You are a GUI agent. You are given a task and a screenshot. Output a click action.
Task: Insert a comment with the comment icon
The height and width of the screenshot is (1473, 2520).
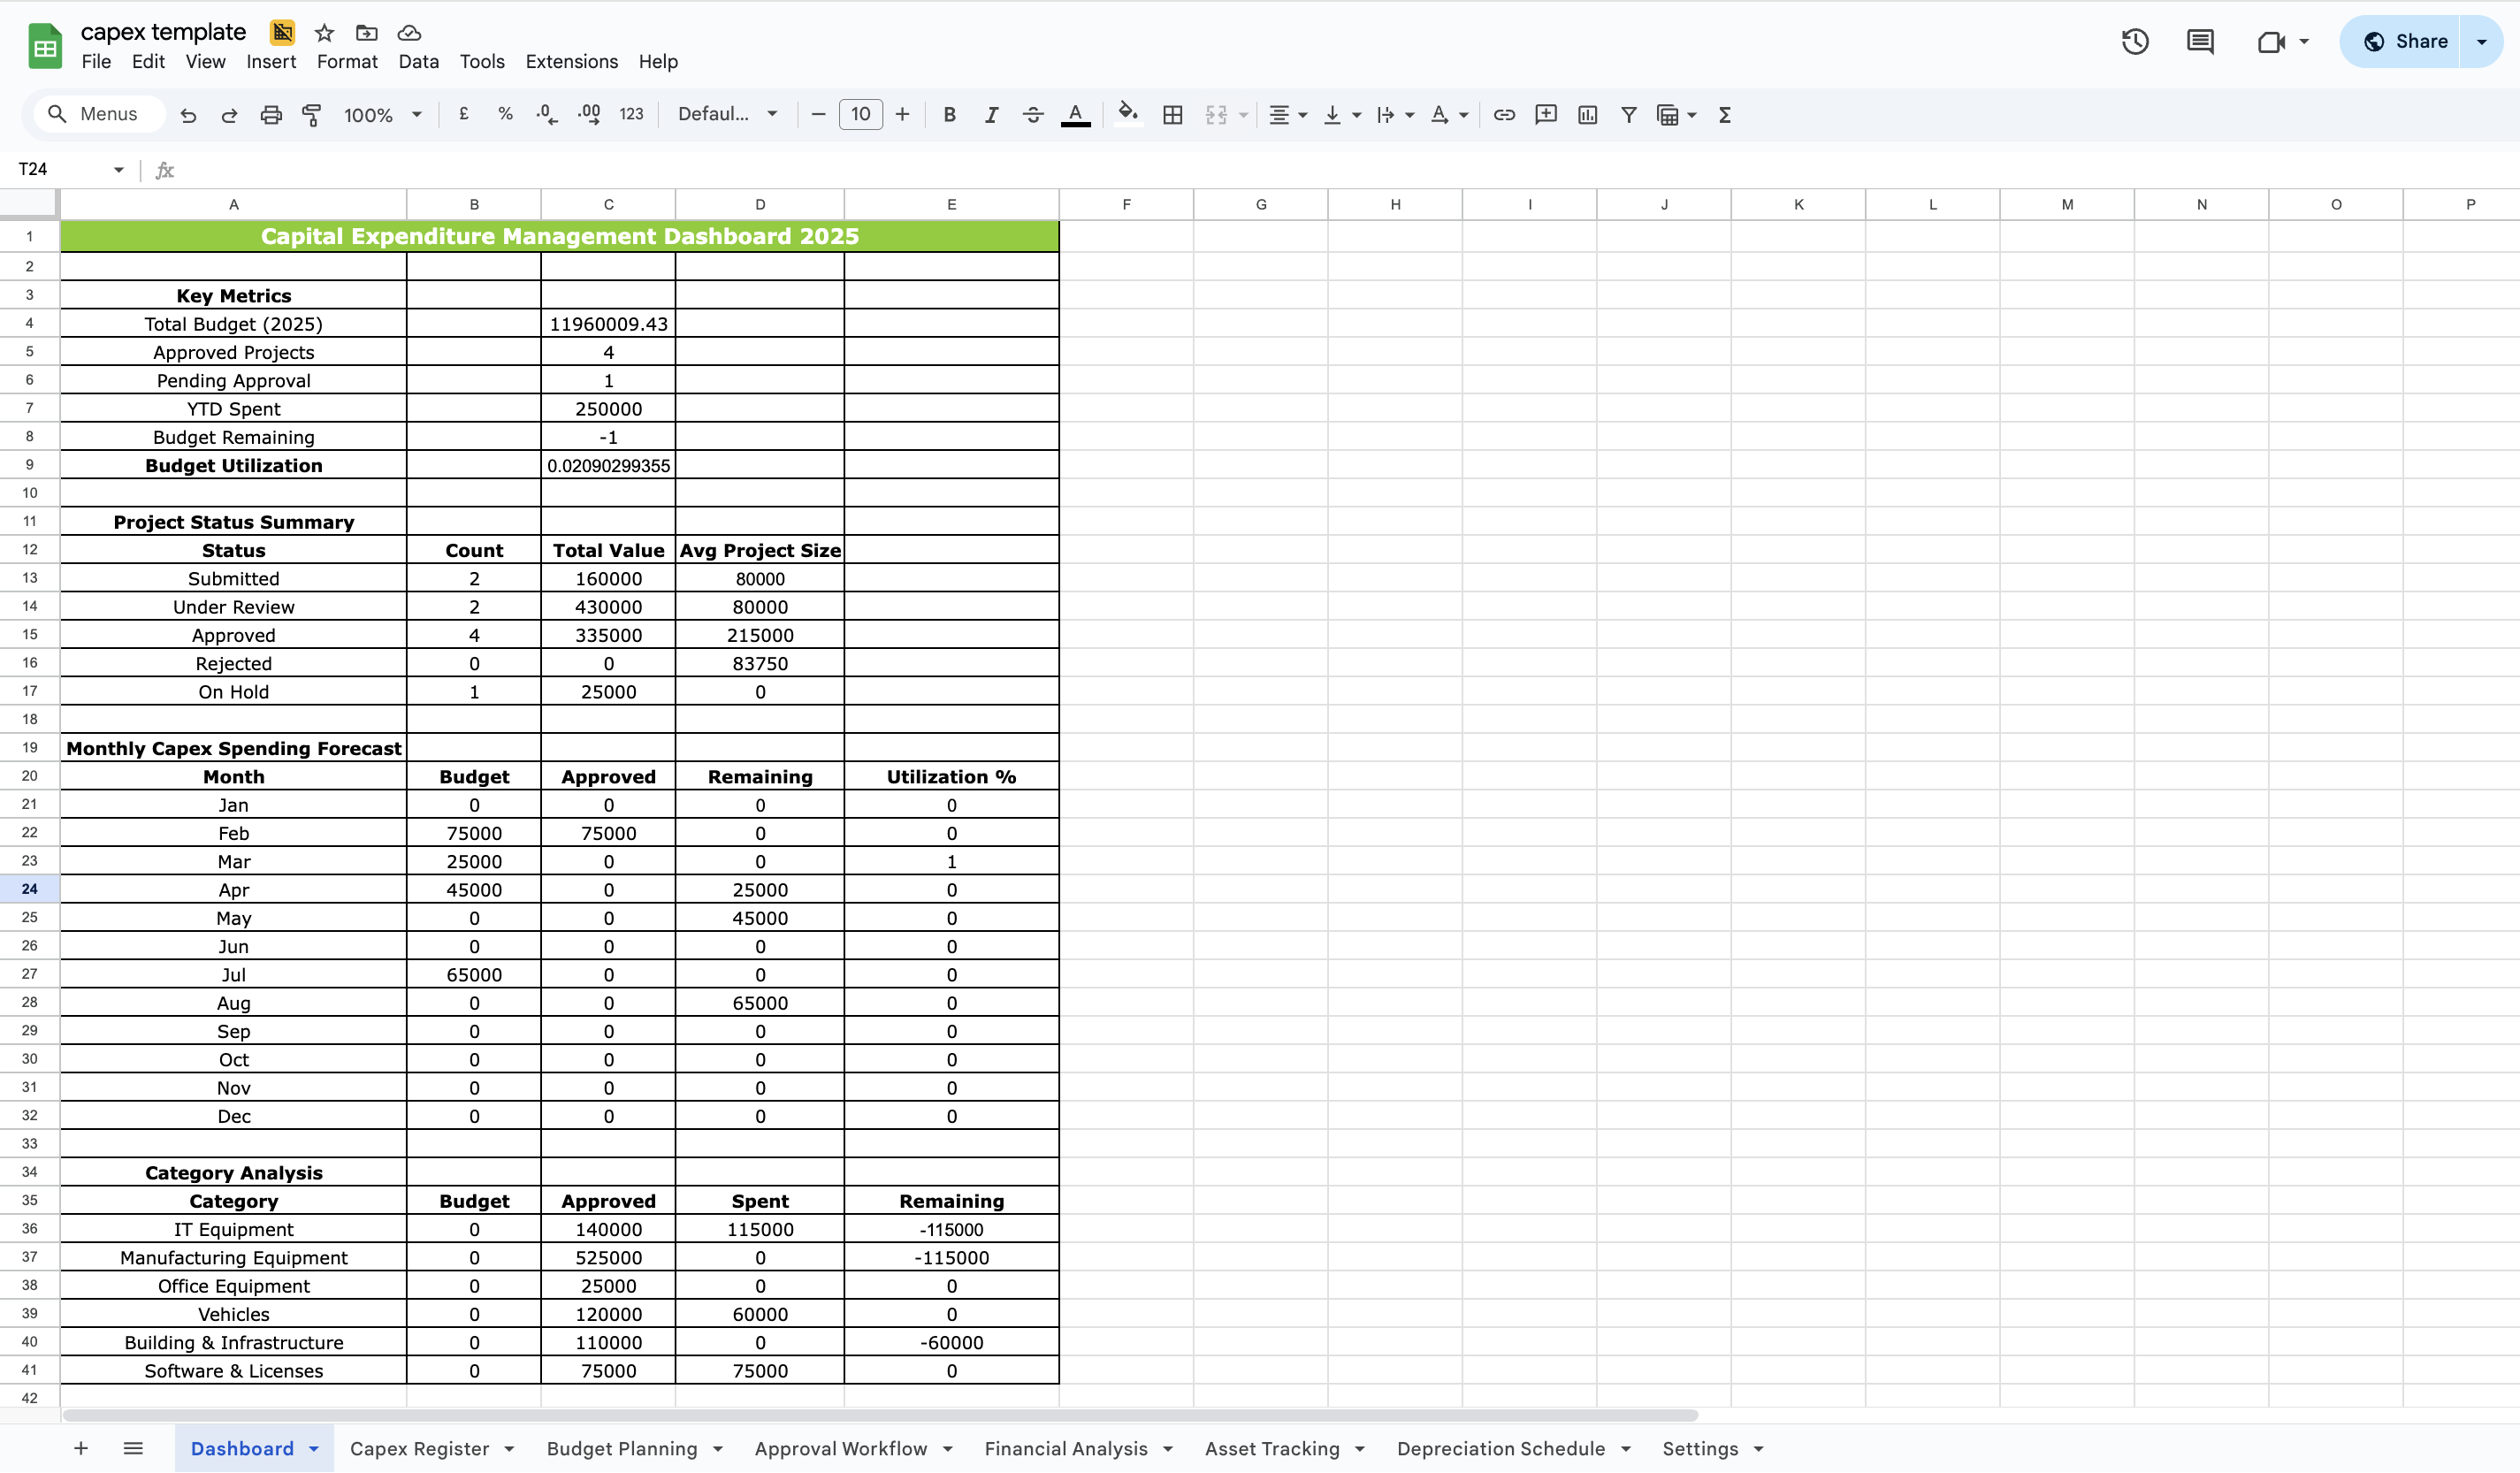(1545, 114)
